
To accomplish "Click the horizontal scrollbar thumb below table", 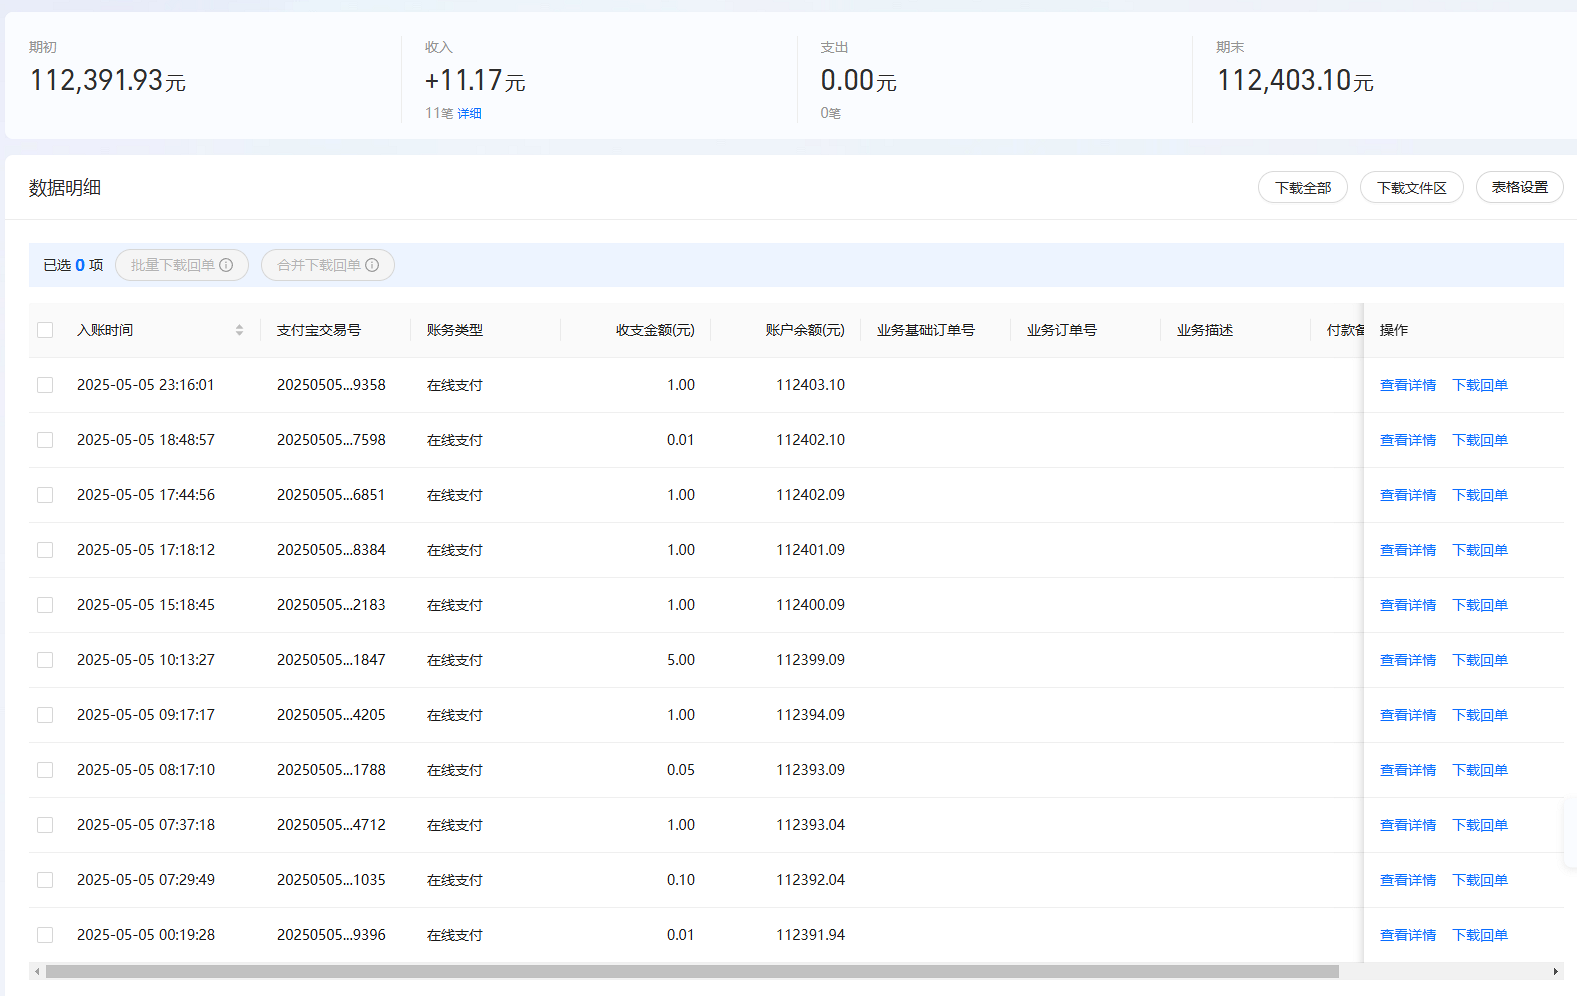I will click(x=692, y=971).
